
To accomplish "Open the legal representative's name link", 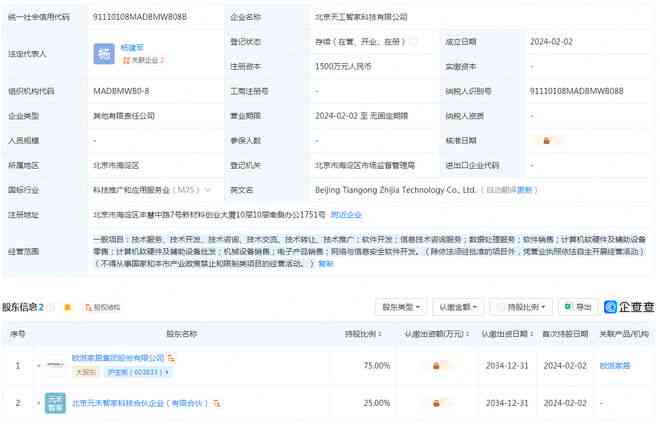I will tap(132, 48).
